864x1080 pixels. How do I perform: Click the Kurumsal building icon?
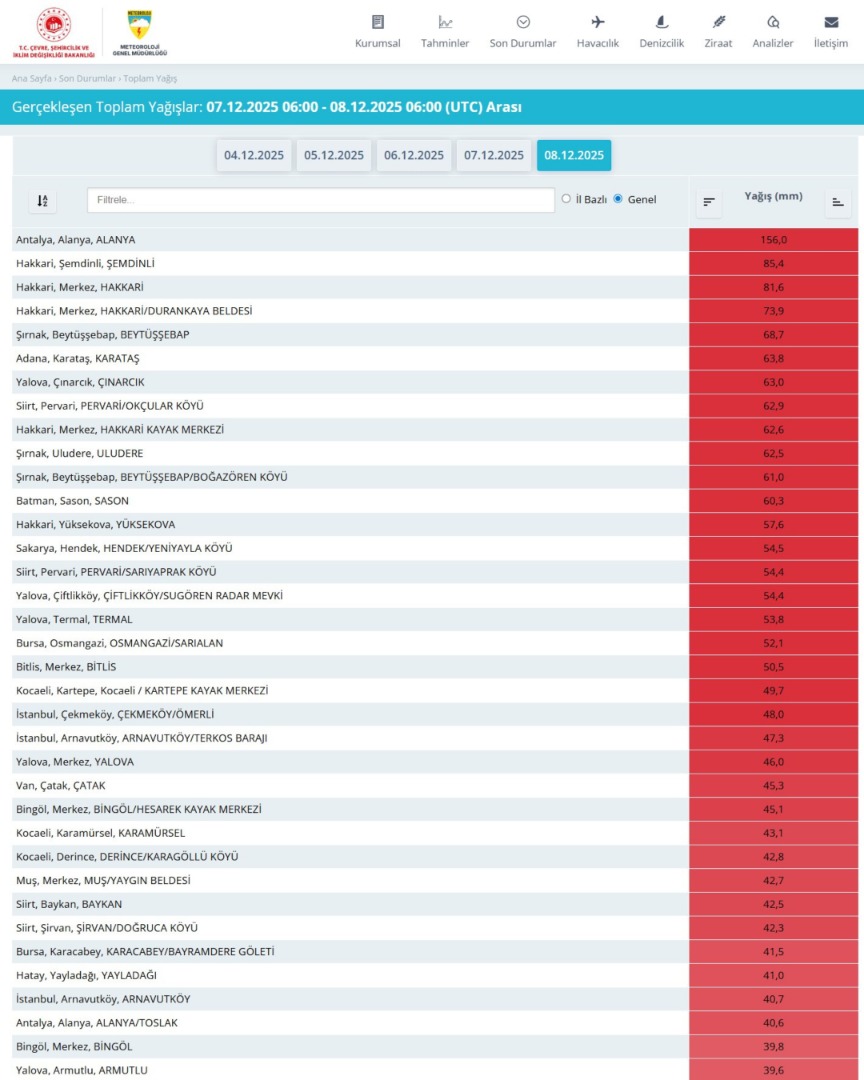(377, 22)
